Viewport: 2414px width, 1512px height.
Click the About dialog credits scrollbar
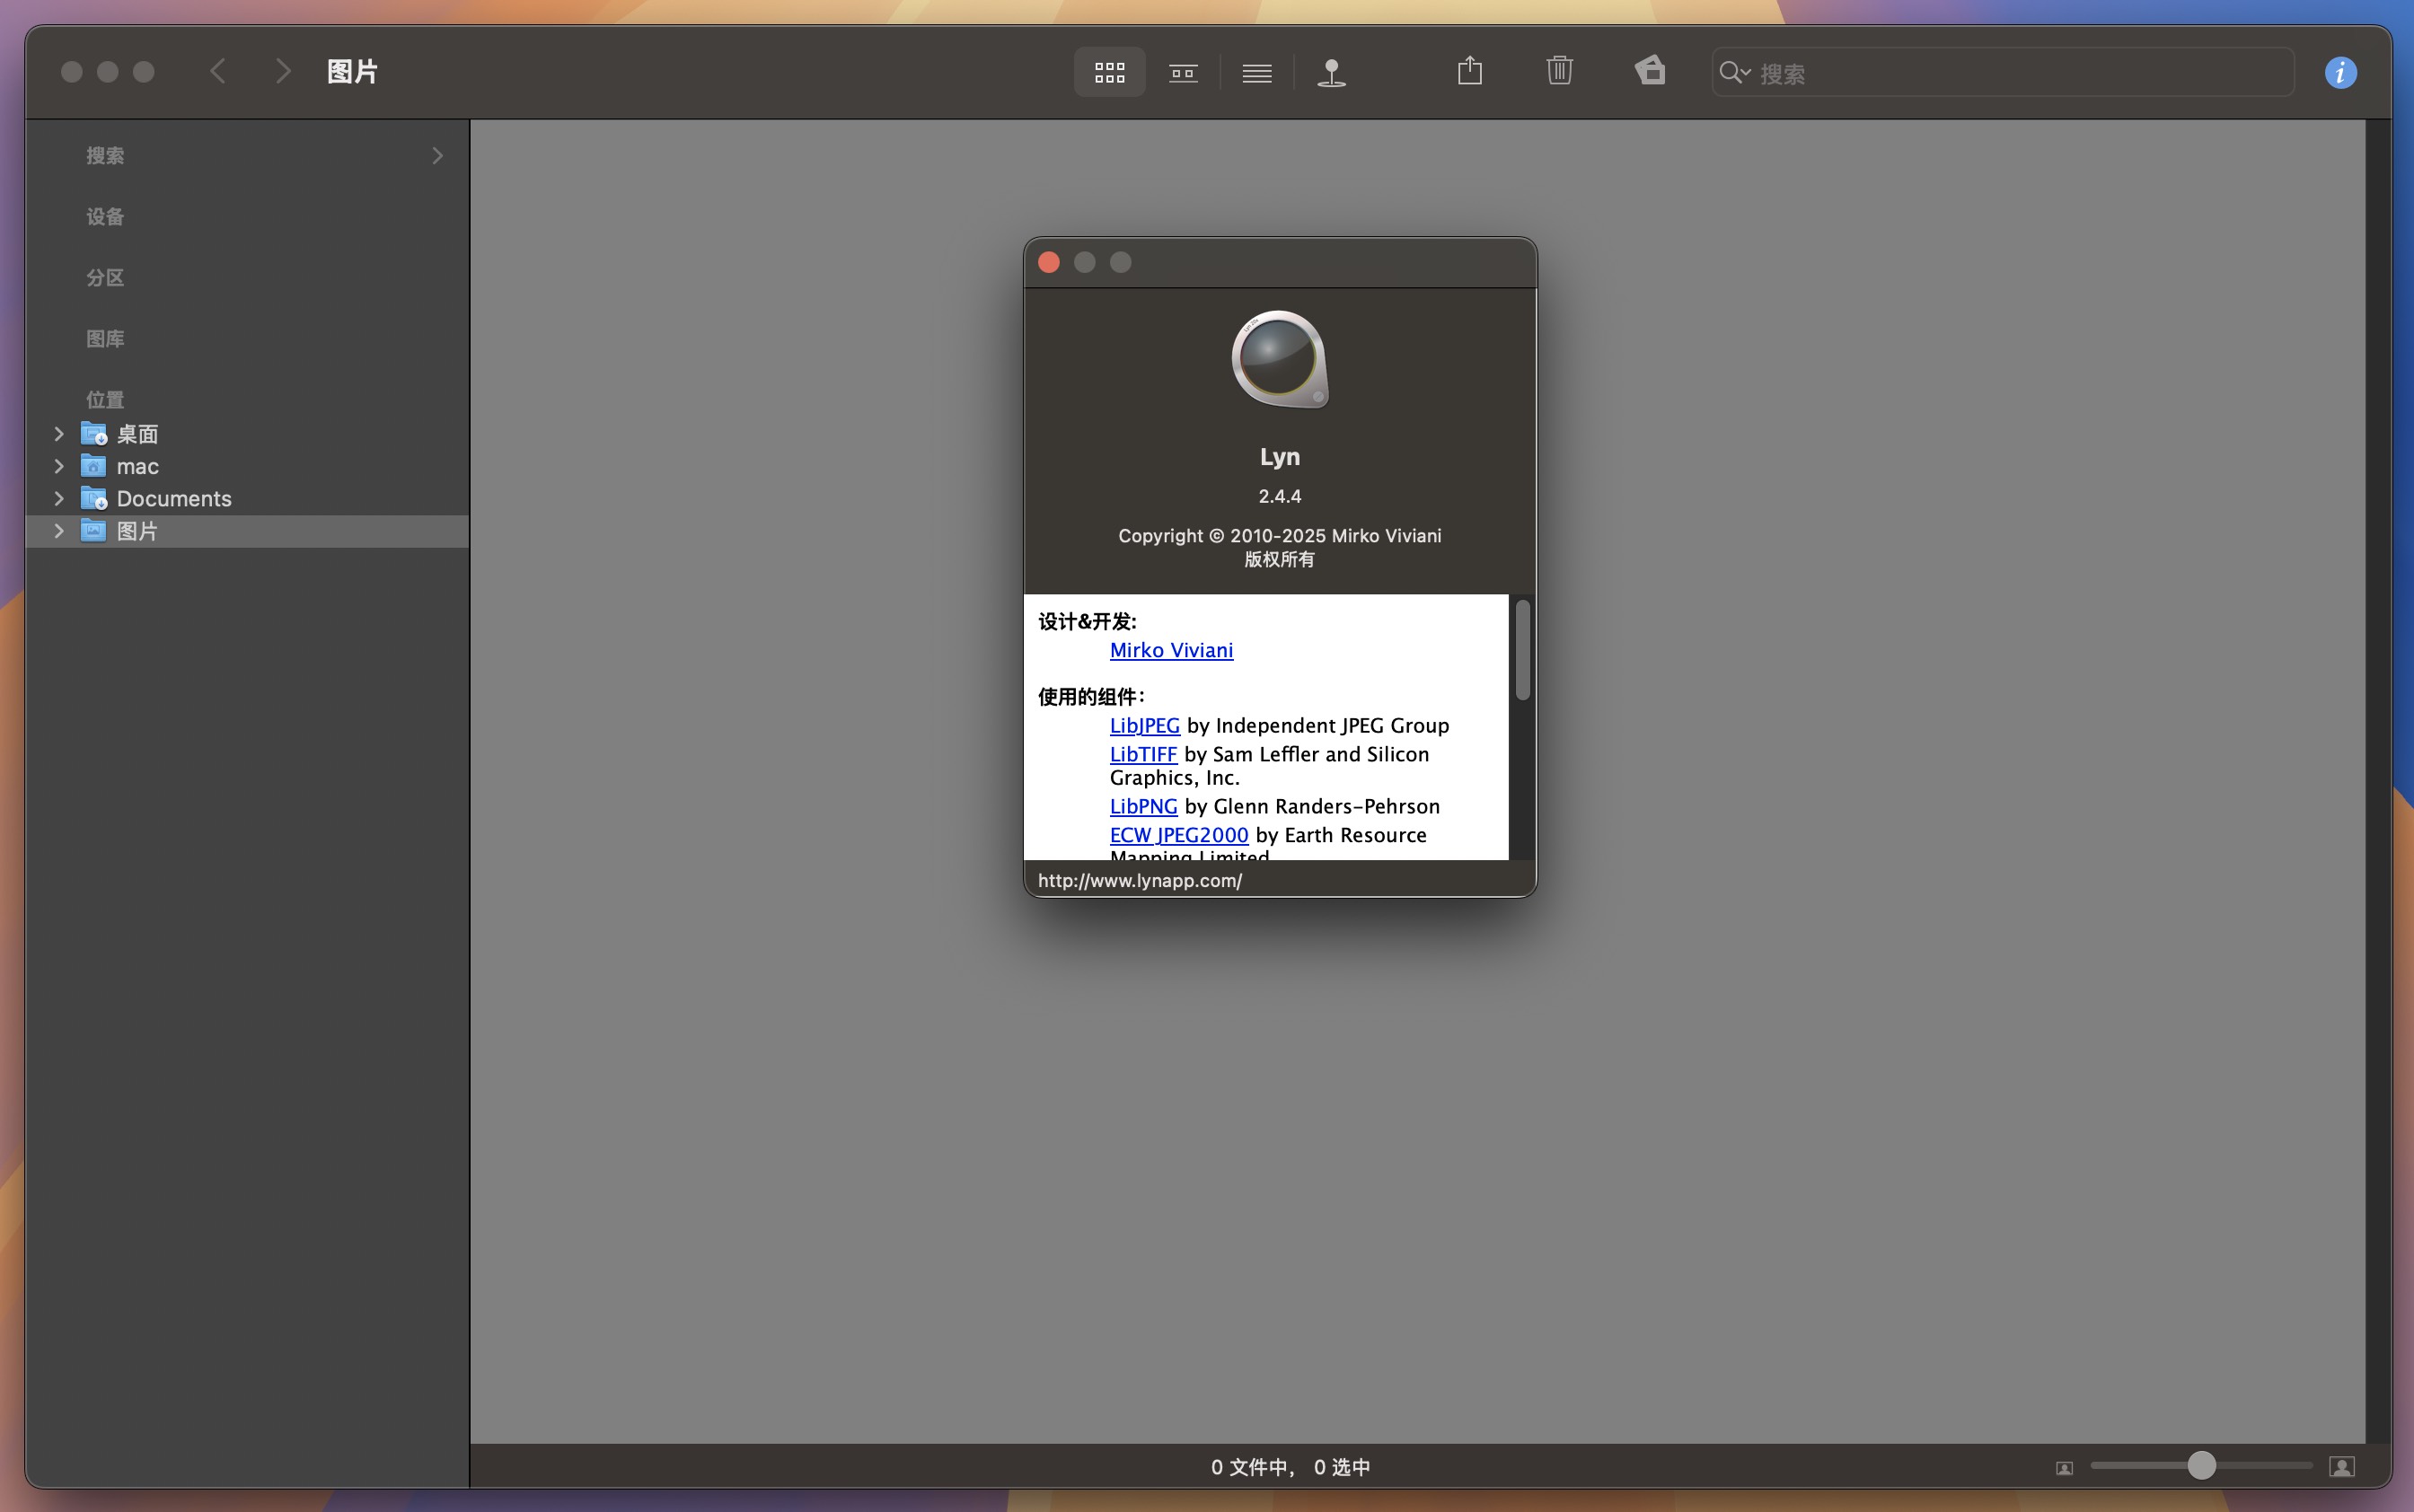tap(1522, 650)
